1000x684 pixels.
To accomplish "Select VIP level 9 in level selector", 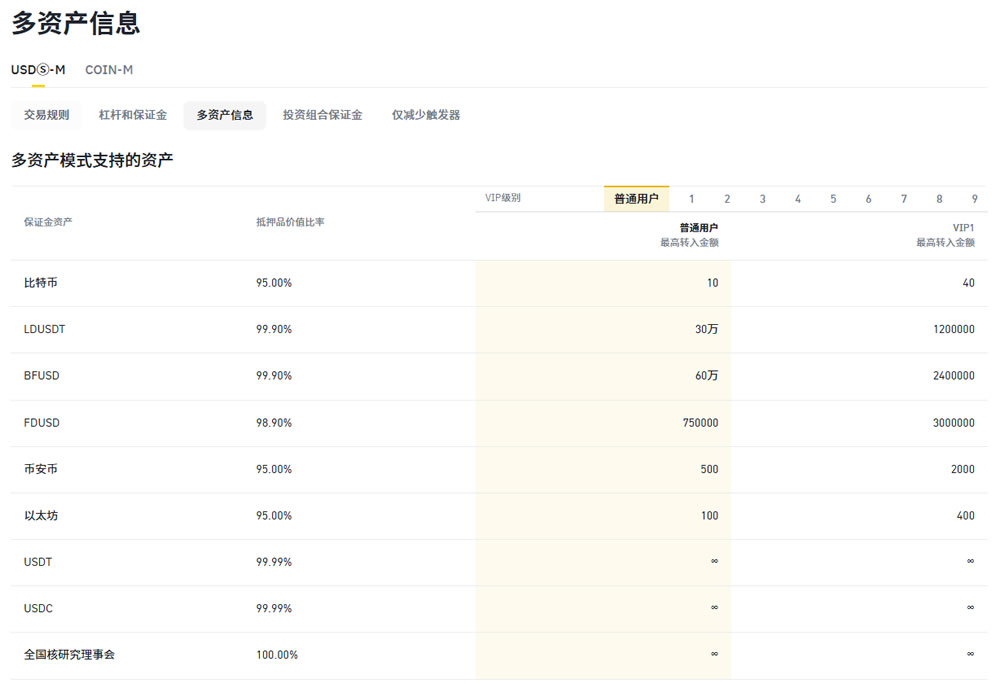I will click(x=974, y=199).
